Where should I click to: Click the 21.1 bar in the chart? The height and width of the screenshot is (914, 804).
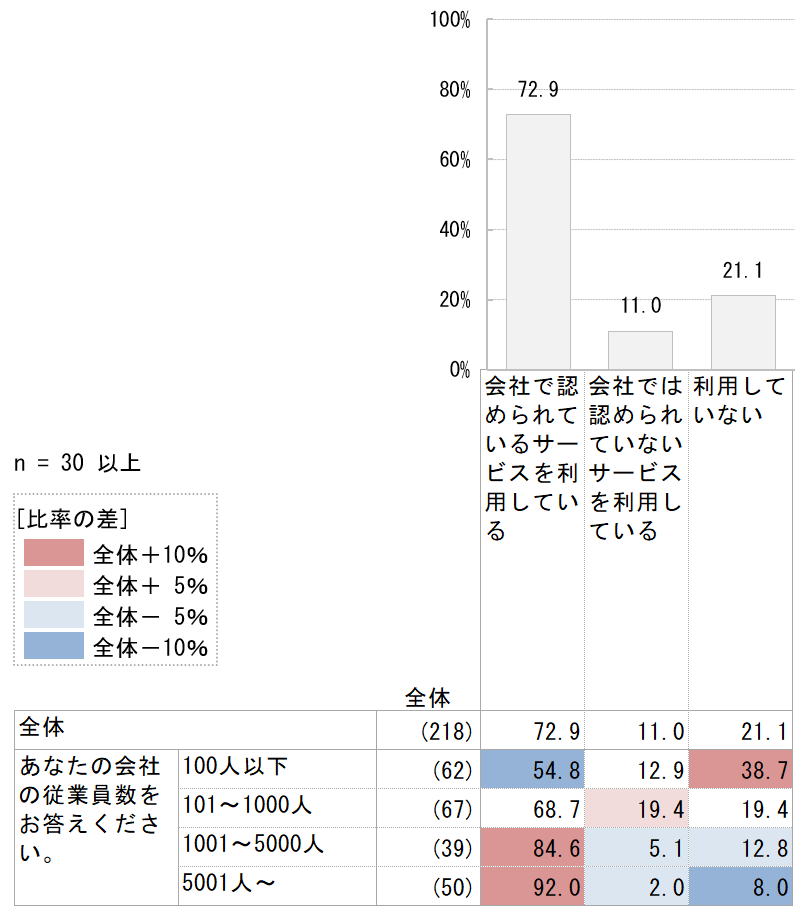click(x=743, y=332)
